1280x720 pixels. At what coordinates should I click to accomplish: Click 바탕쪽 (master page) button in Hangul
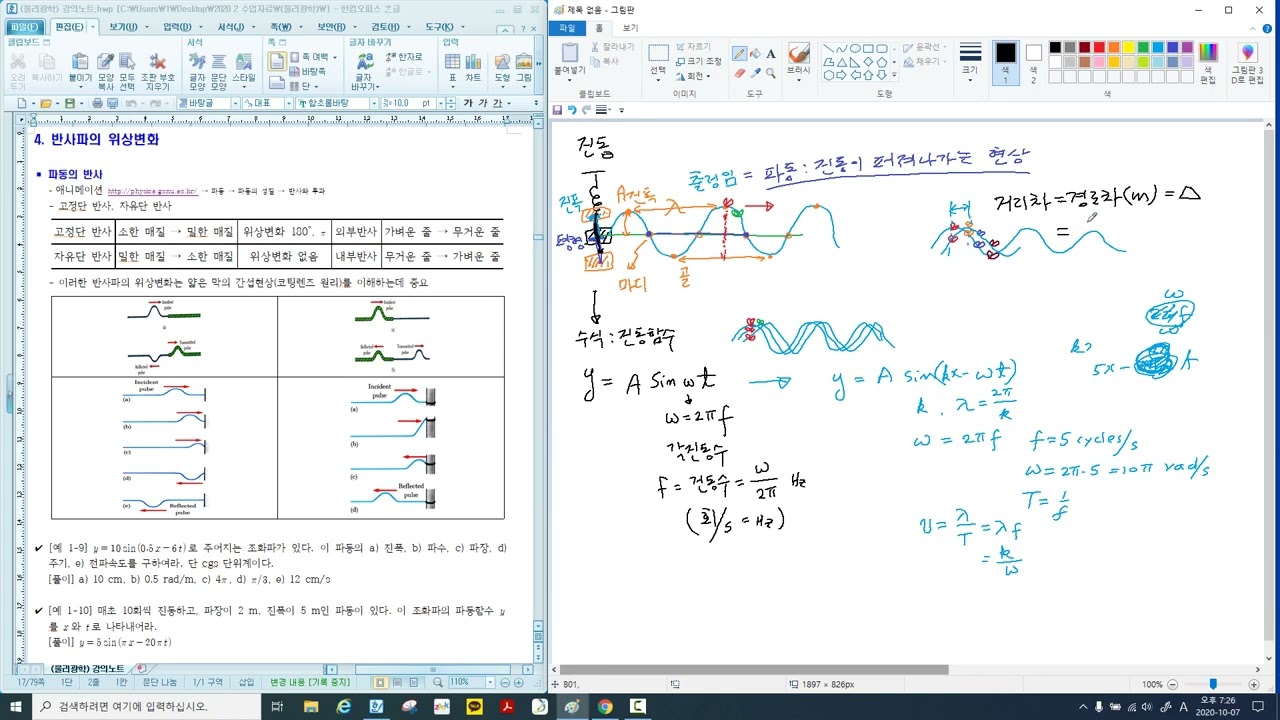pyautogui.click(x=308, y=72)
